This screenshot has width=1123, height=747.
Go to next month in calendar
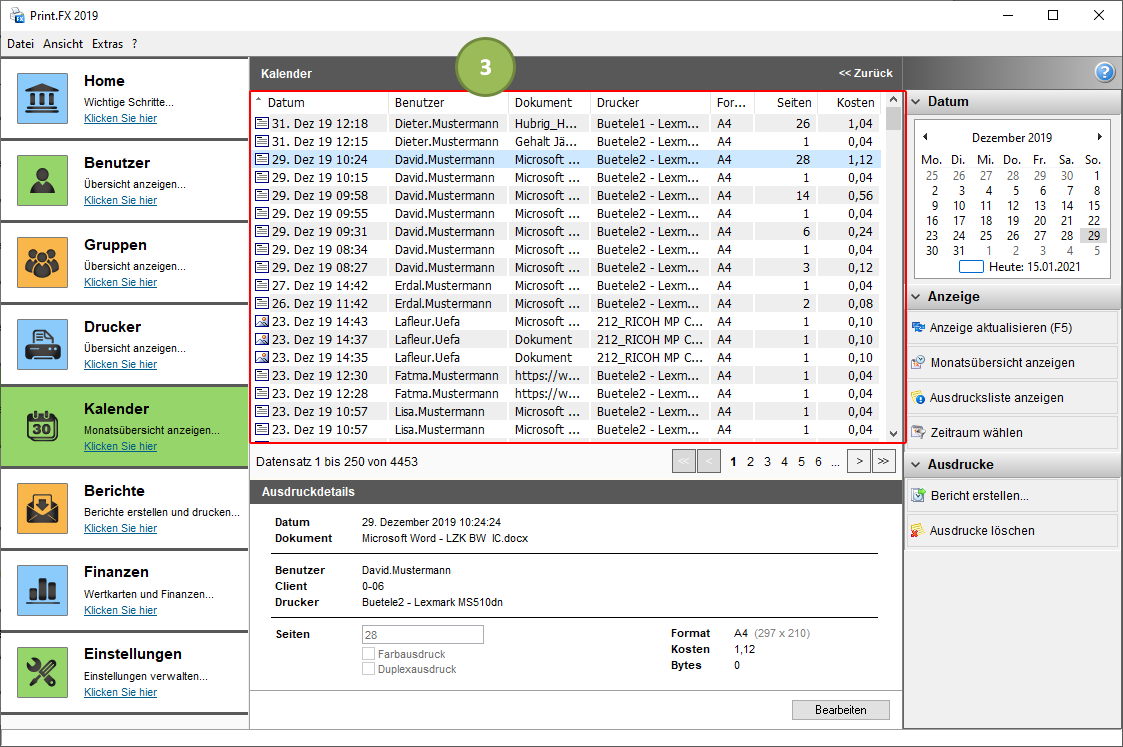[1100, 137]
